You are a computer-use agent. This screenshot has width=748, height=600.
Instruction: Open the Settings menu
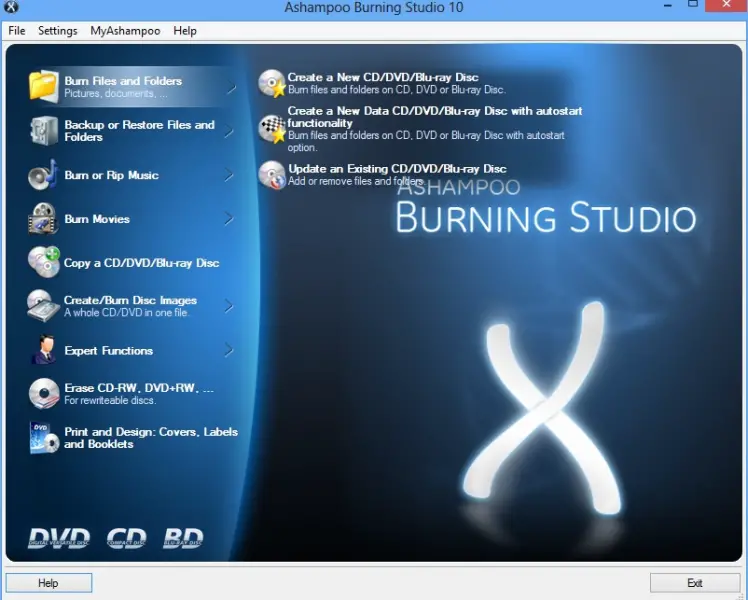pyautogui.click(x=57, y=31)
